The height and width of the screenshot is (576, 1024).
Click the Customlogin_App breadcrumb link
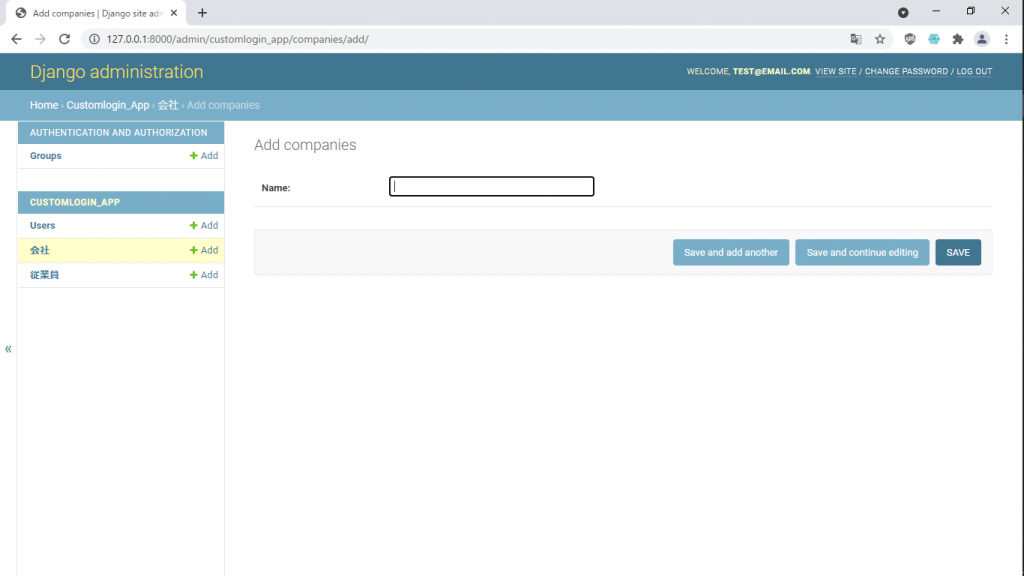tap(108, 105)
